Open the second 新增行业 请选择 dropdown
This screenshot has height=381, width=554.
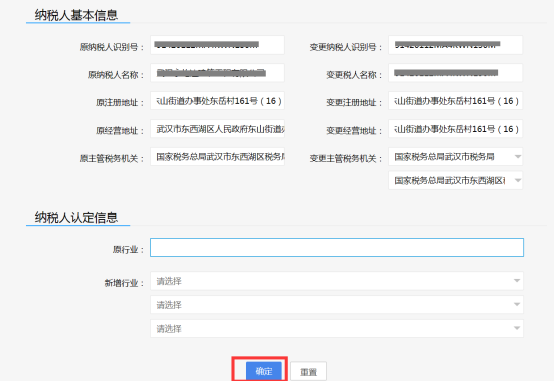click(337, 305)
